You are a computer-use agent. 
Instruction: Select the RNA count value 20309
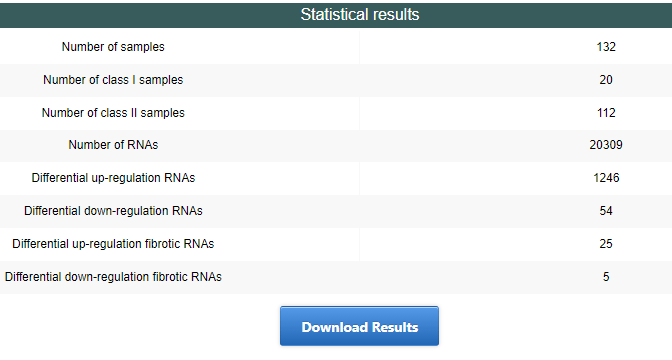click(606, 145)
